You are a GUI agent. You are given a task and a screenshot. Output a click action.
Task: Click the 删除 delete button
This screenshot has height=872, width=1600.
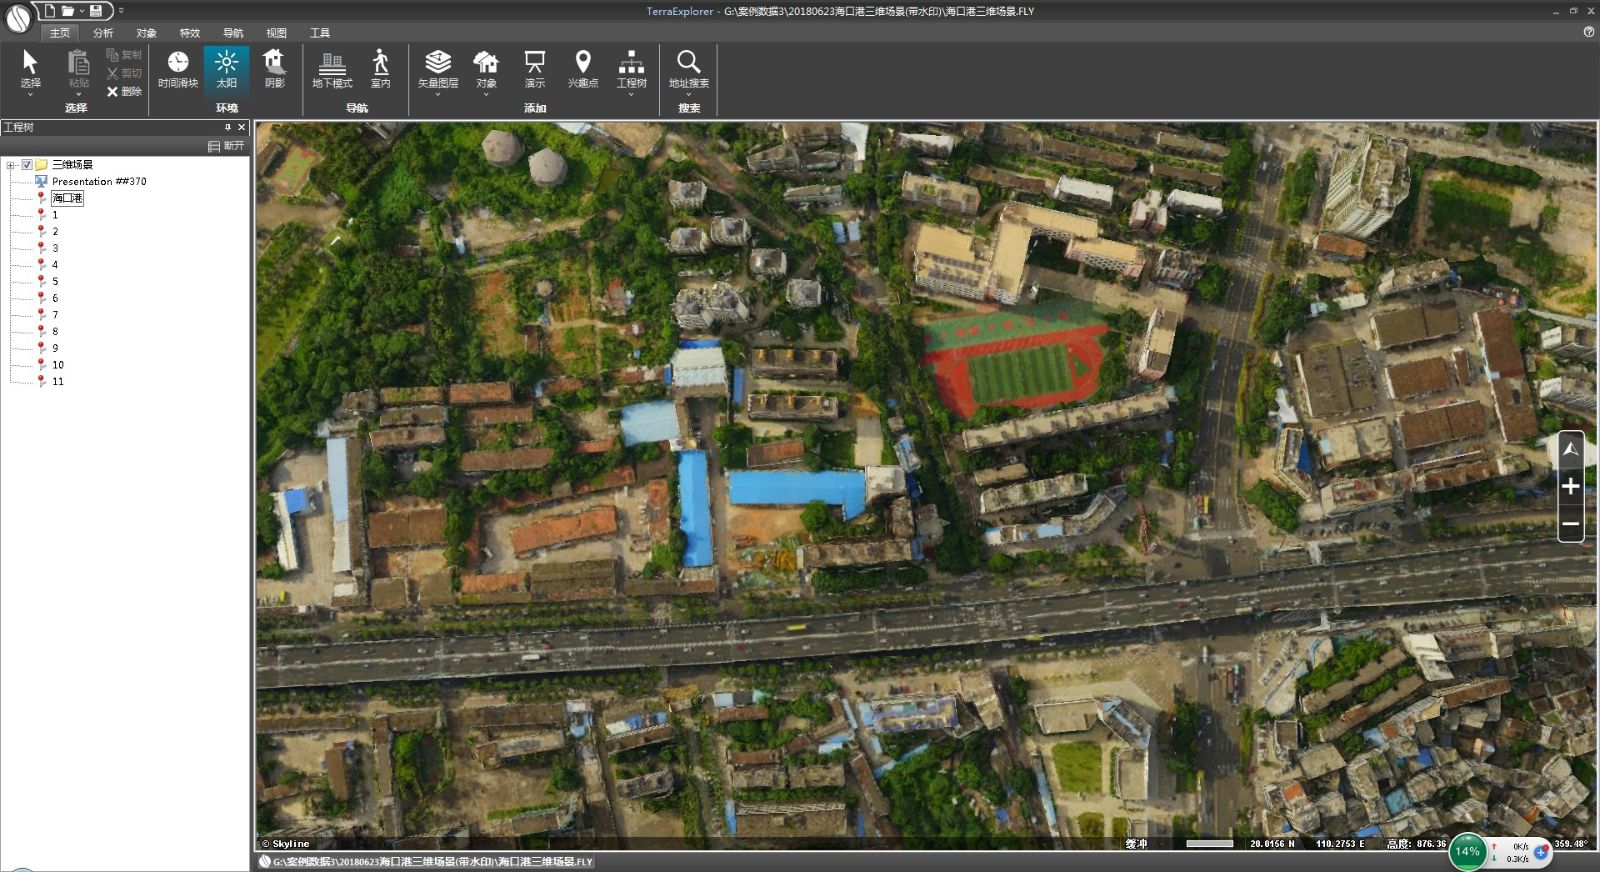(x=124, y=91)
